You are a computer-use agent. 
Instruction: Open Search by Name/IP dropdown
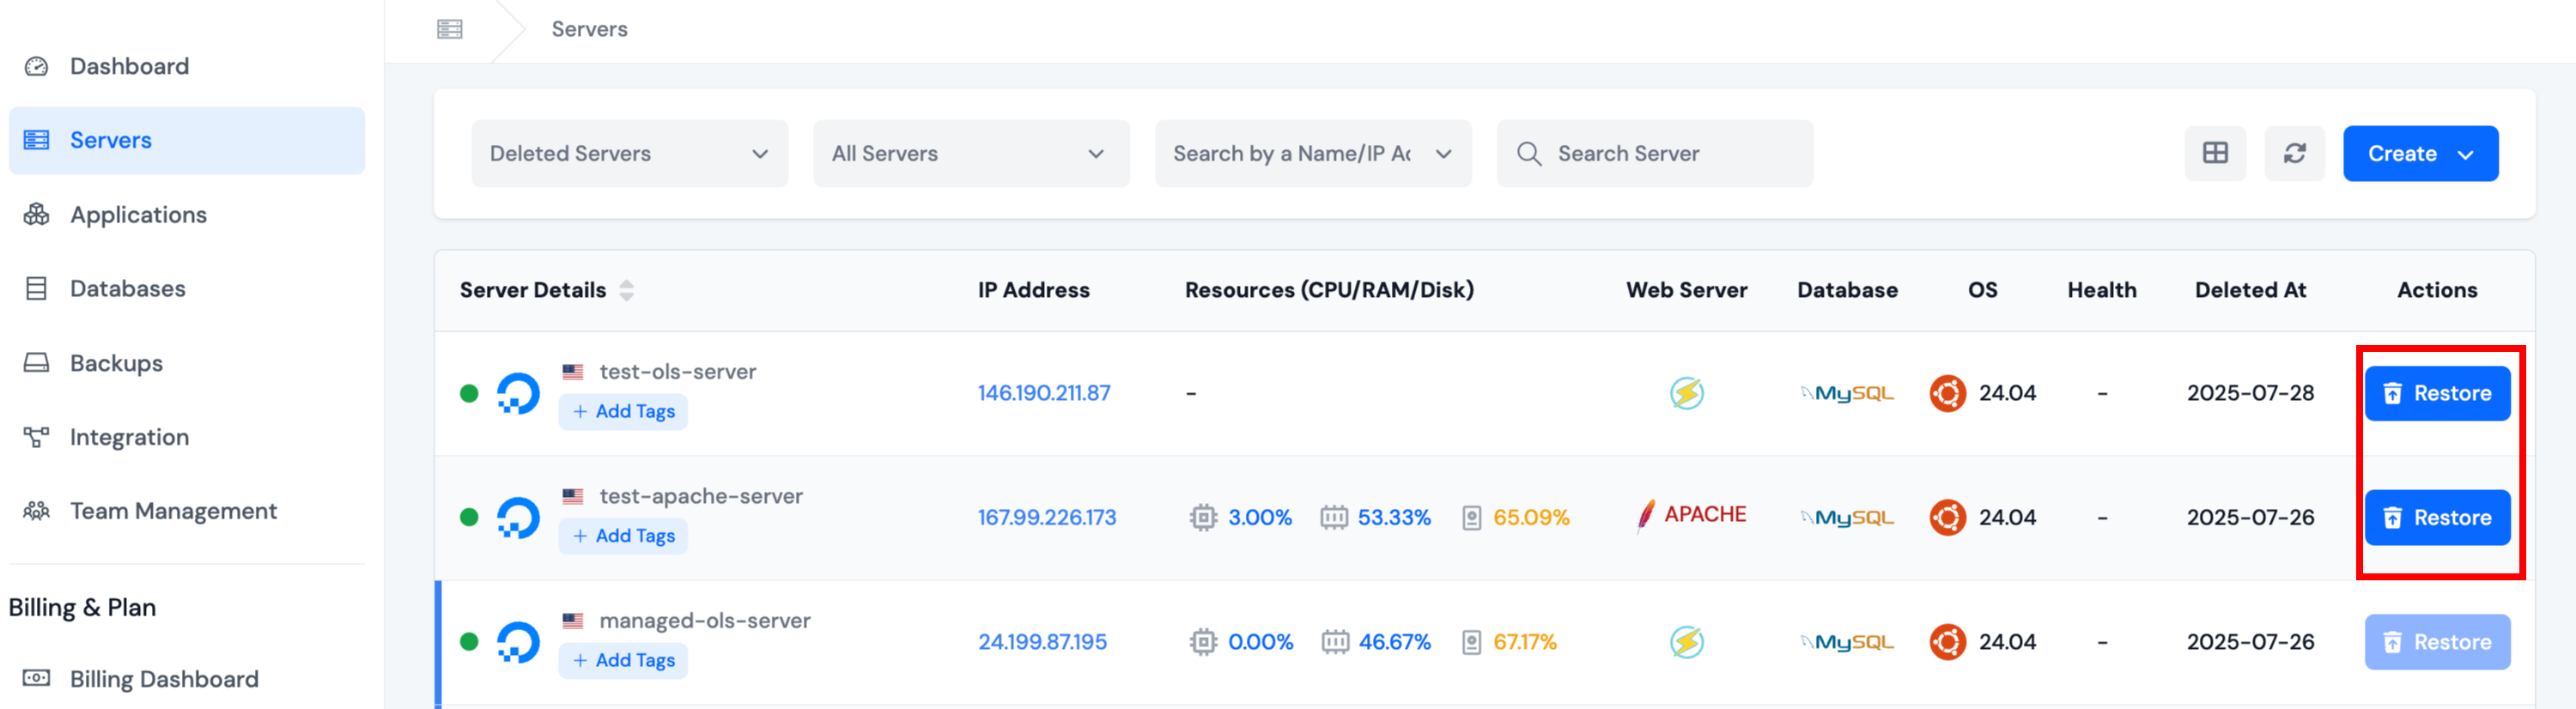[x=1312, y=153]
